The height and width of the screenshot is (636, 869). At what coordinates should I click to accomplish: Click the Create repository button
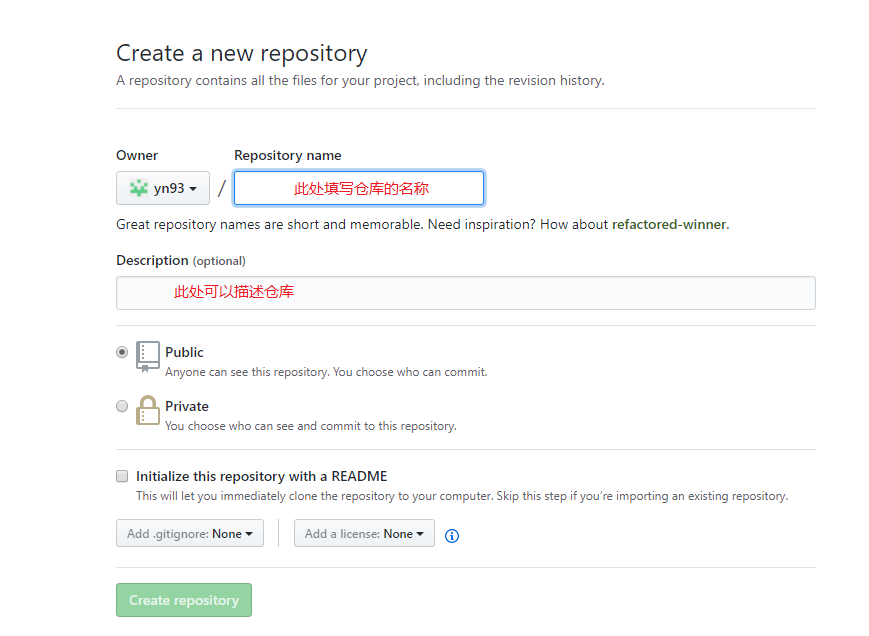click(184, 600)
